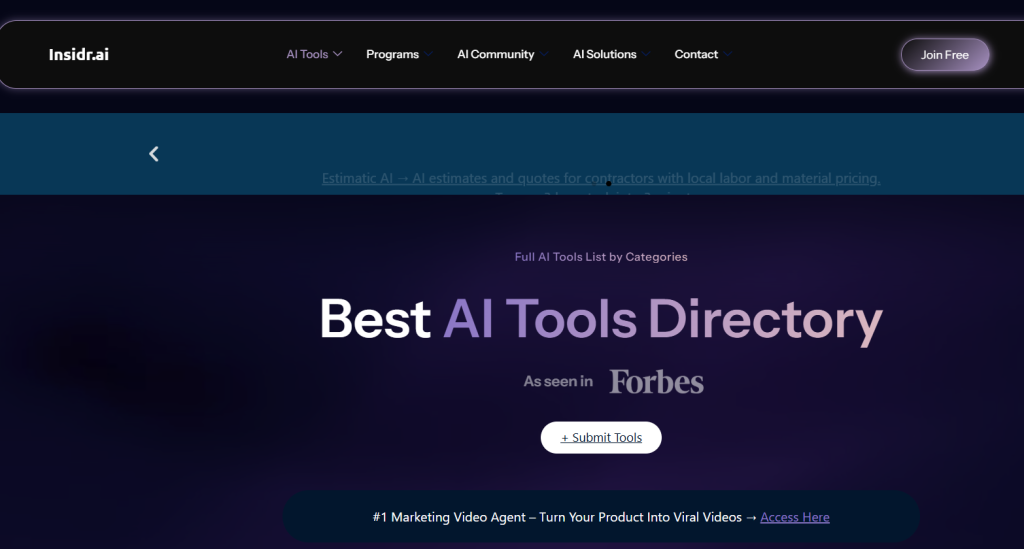Click the Best AI Tools Directory heading

[600, 319]
